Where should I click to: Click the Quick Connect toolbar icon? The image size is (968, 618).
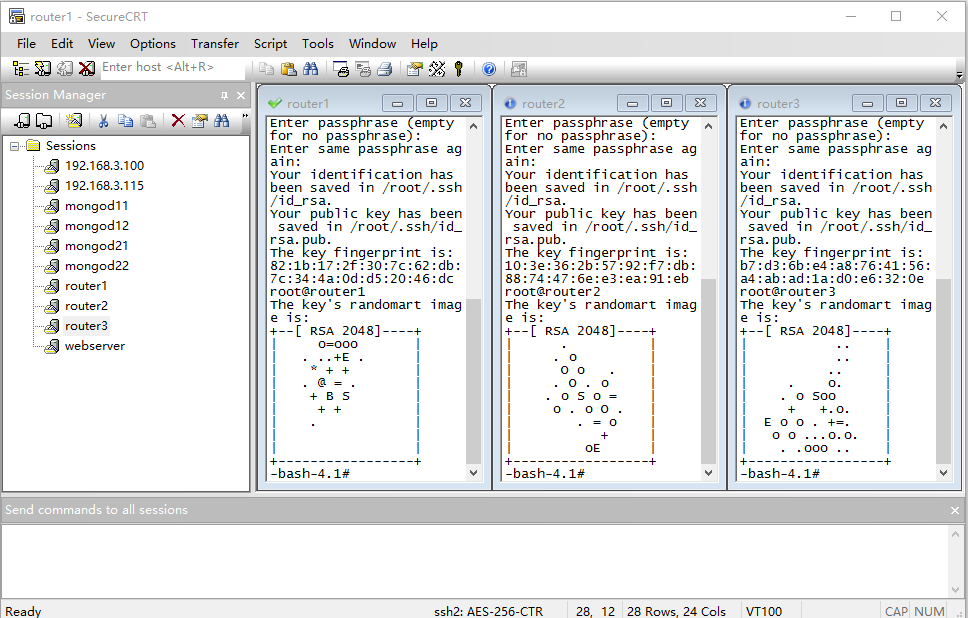click(43, 68)
